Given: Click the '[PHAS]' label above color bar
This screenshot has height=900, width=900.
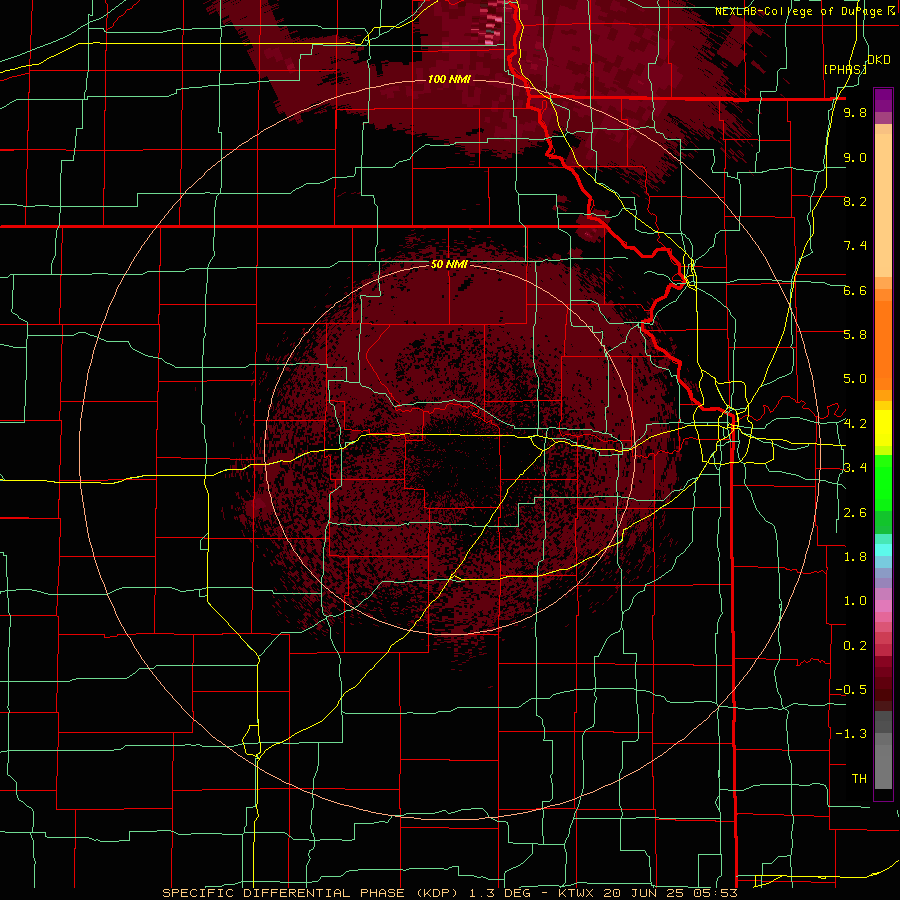Looking at the screenshot, I should tap(845, 69).
